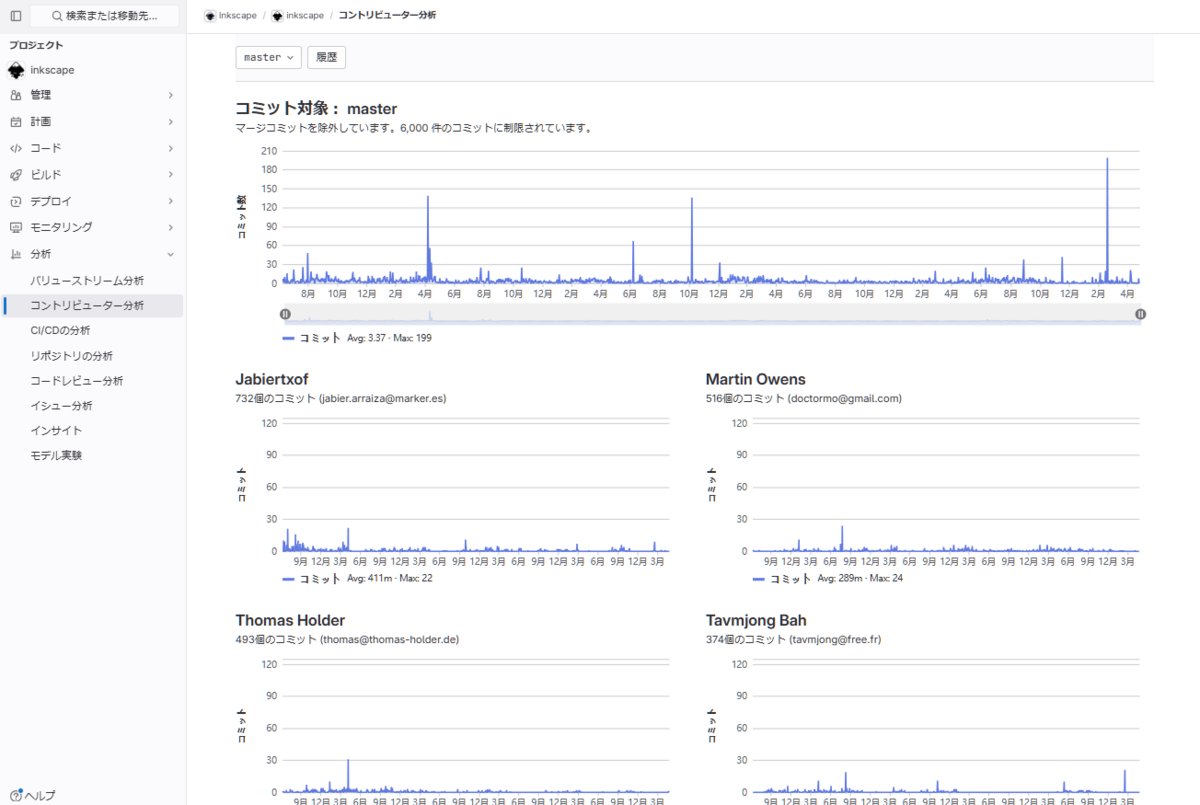Click the 計画 calendar icon

tap(15, 122)
